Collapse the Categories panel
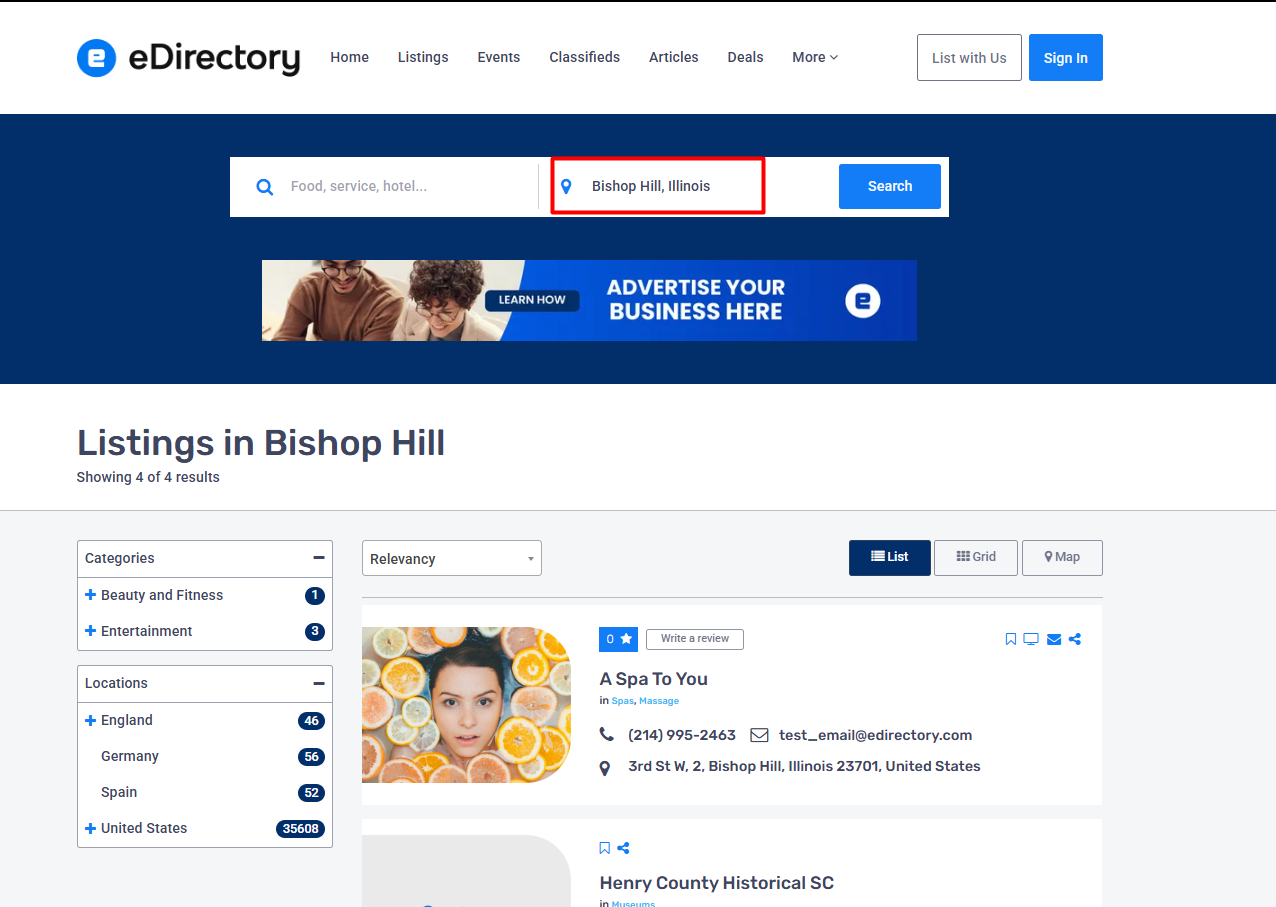This screenshot has height=907, width=1276. point(318,558)
